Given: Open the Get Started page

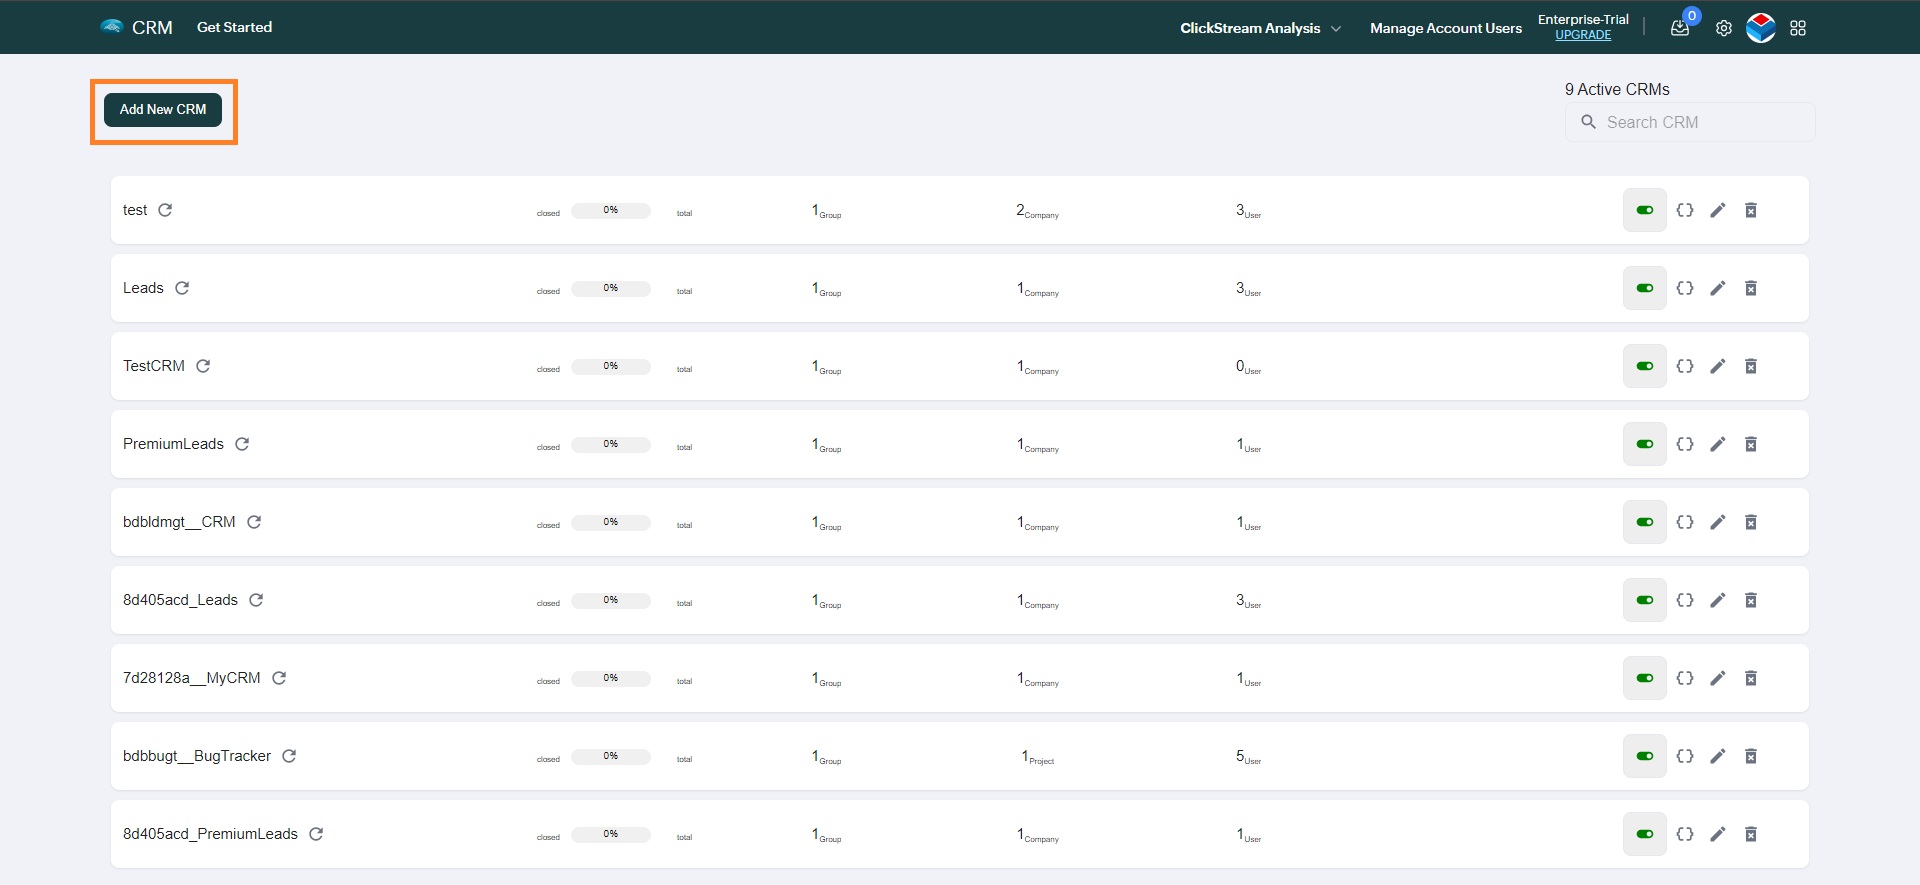Looking at the screenshot, I should [234, 27].
